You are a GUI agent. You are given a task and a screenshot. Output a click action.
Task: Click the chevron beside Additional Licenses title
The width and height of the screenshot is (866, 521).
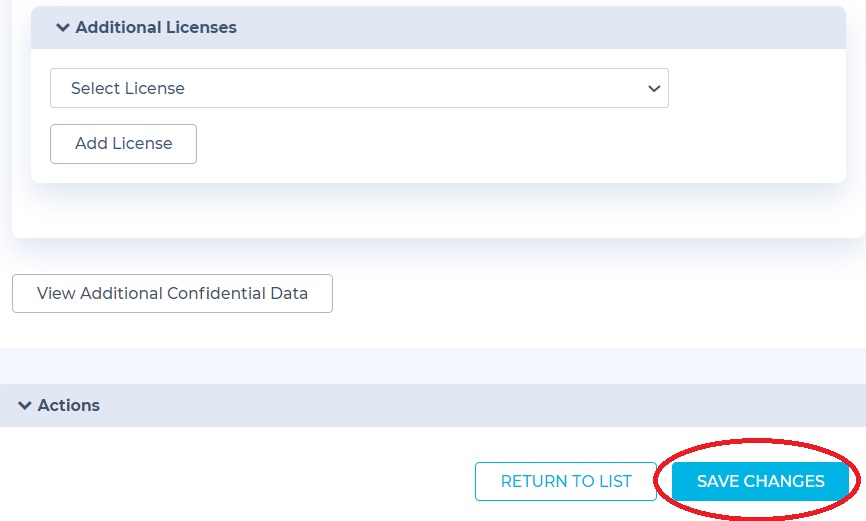click(x=63, y=27)
